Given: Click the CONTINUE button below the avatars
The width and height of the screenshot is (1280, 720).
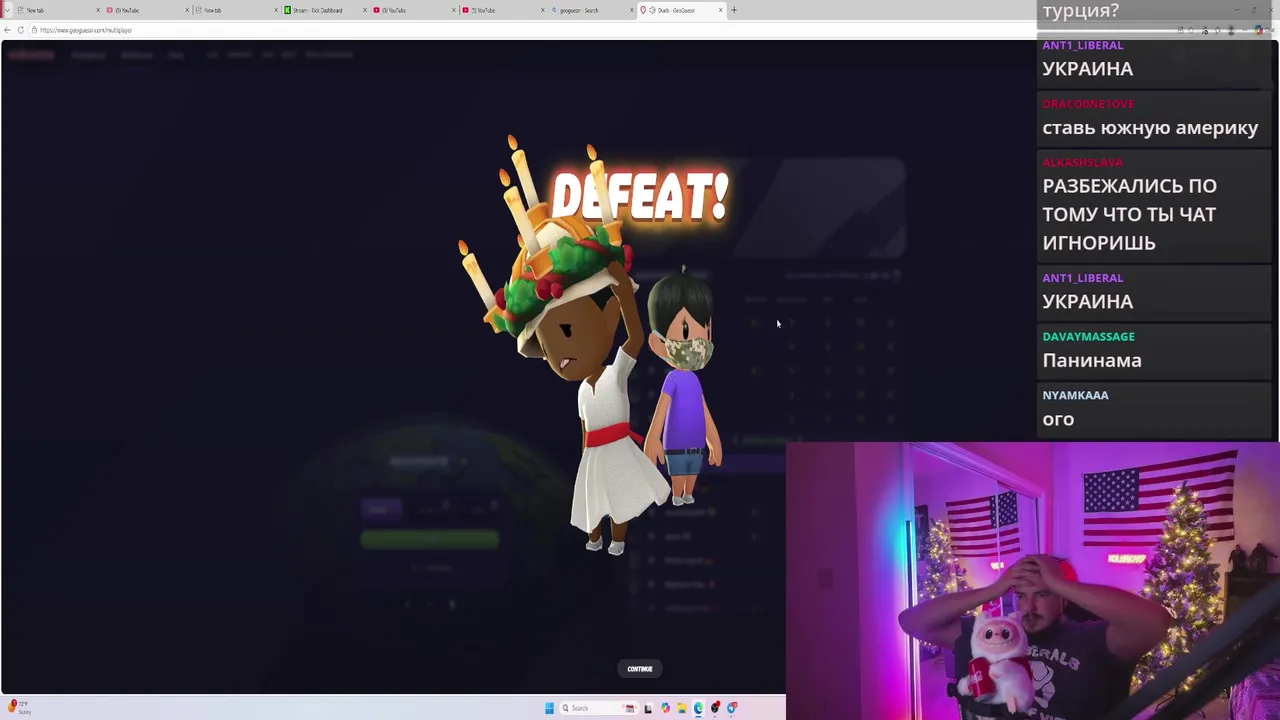Looking at the screenshot, I should tap(640, 669).
